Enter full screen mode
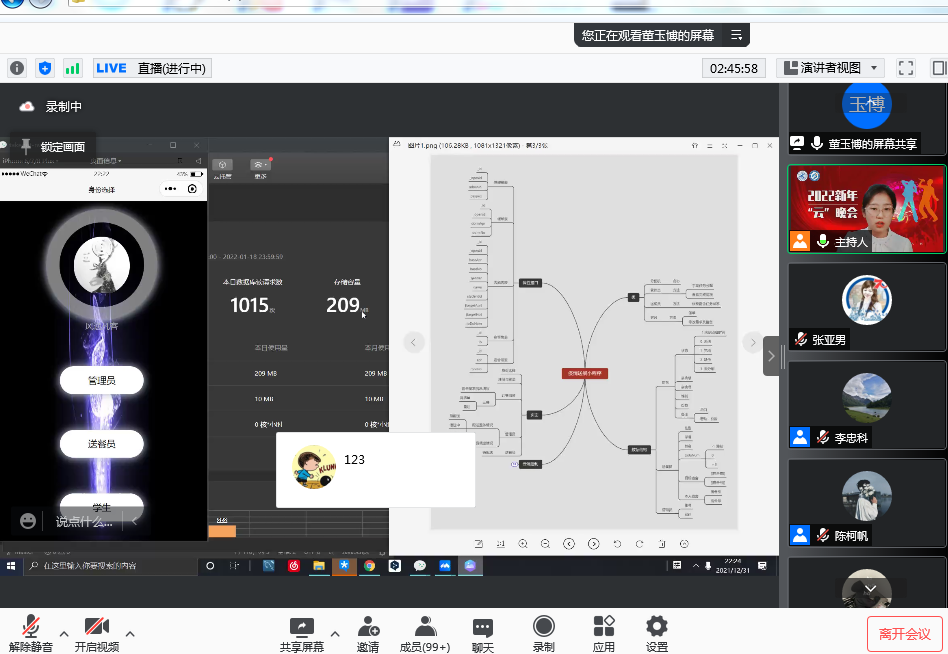Screen dimensions: 948x654 906,68
